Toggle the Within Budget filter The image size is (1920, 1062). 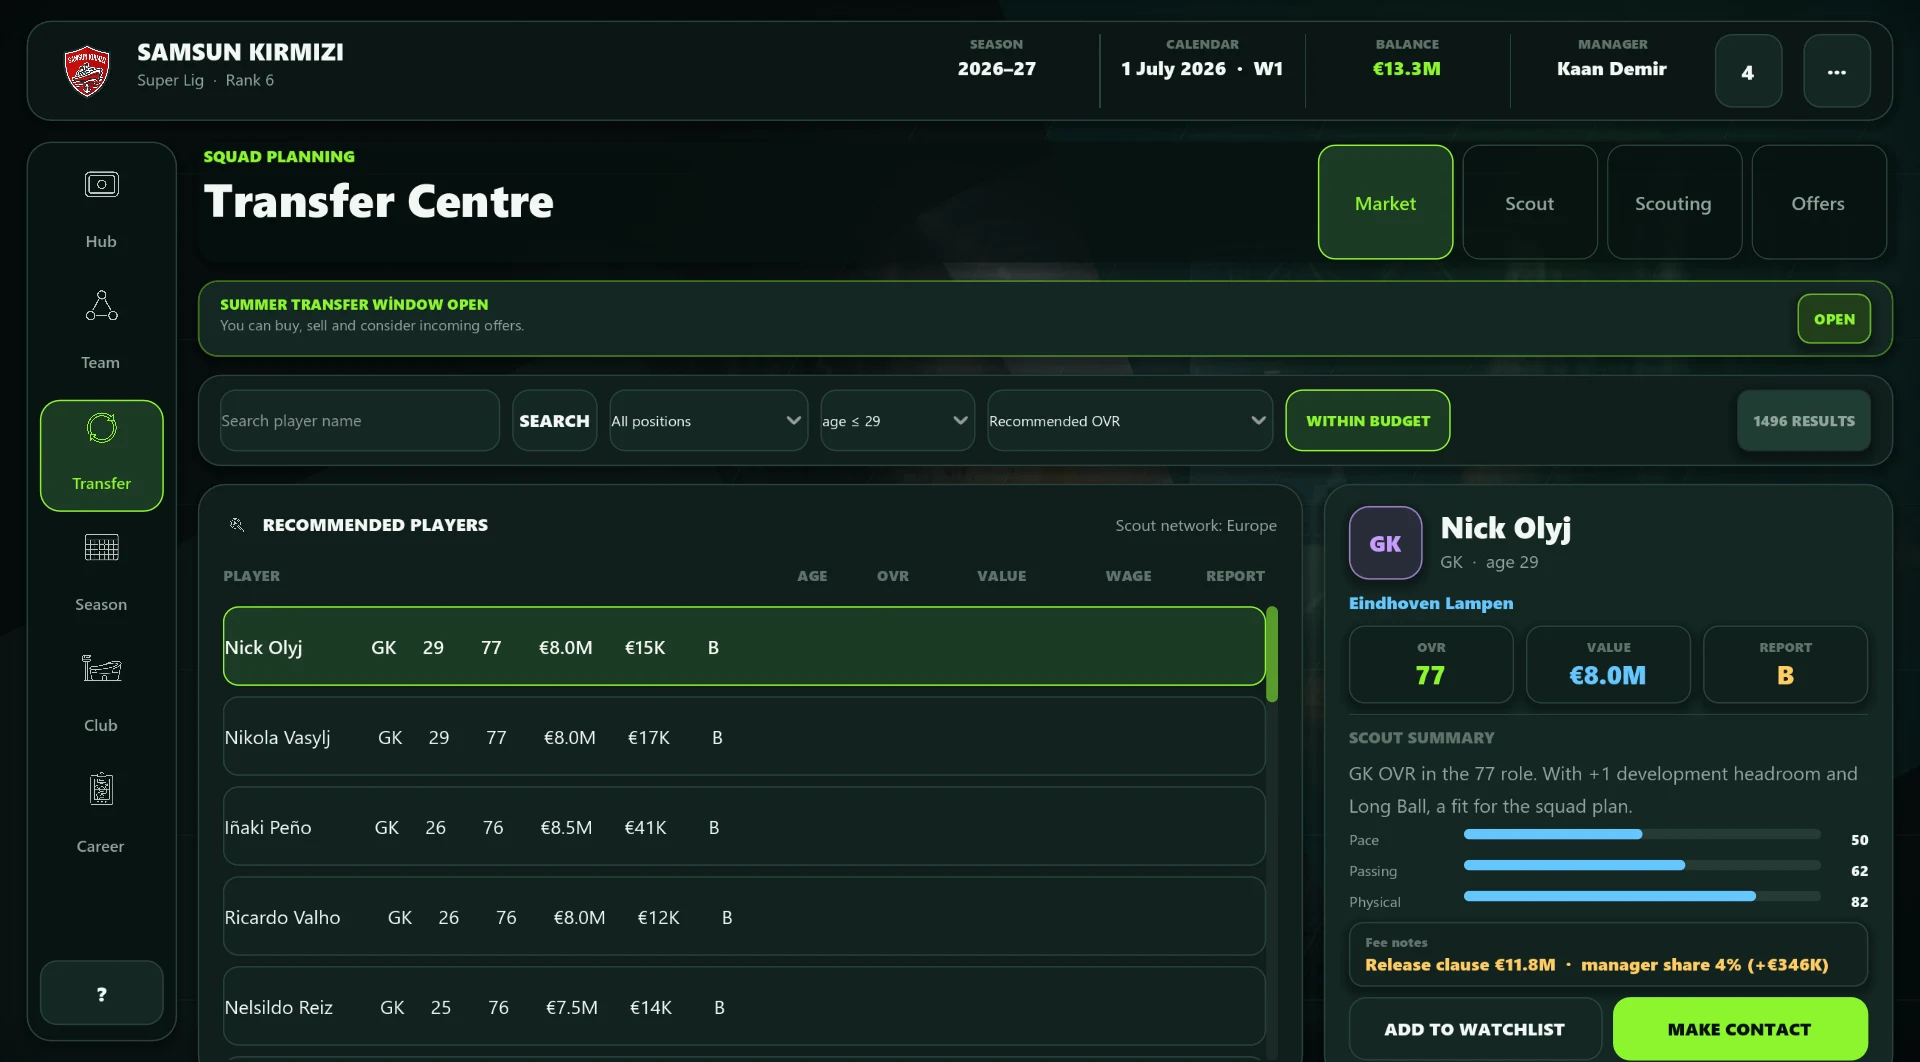pos(1367,421)
